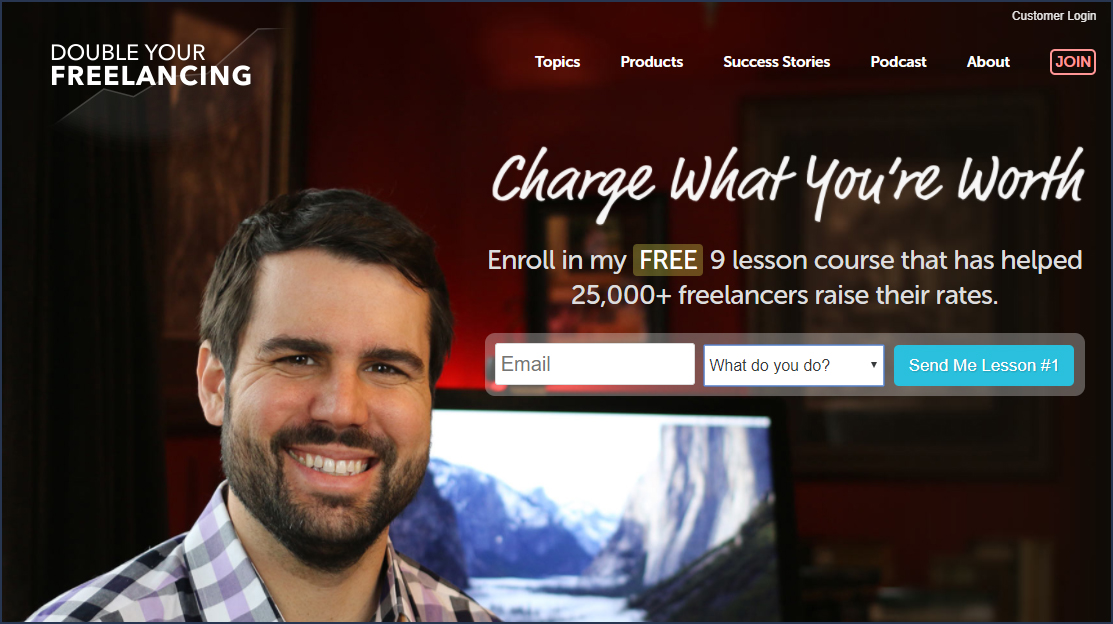Image resolution: width=1113 pixels, height=624 pixels.
Task: Open the Topics menu item
Action: pyautogui.click(x=557, y=62)
